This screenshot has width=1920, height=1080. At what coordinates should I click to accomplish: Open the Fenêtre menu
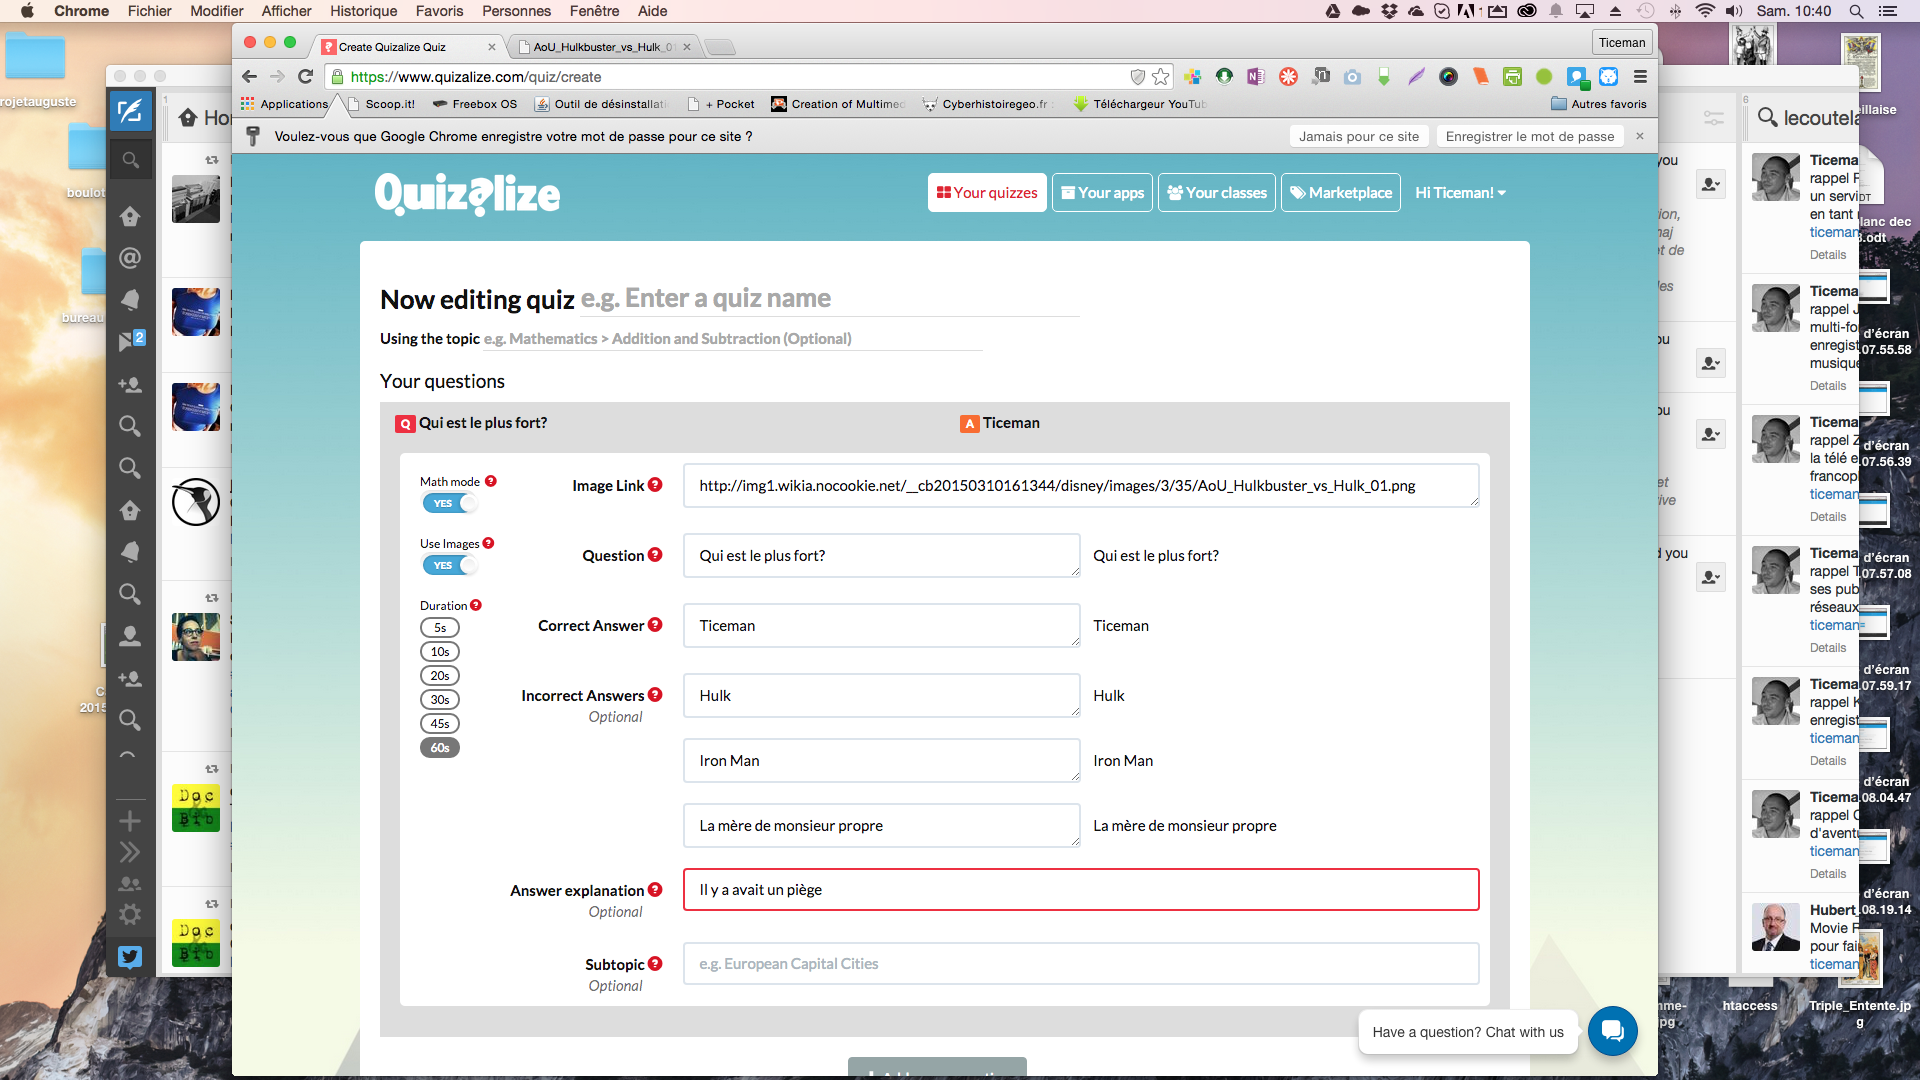pyautogui.click(x=594, y=11)
